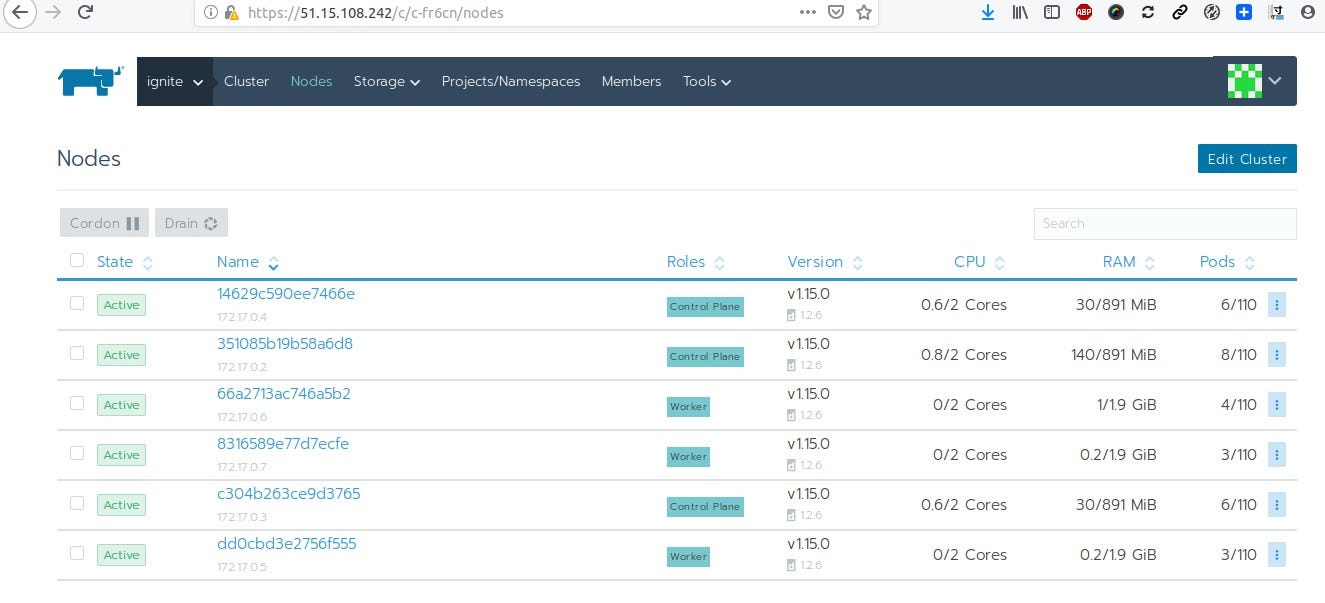Open actions menu for node 351085b19b58a6d8
Screen dimensions: 1325x603
(1277, 355)
